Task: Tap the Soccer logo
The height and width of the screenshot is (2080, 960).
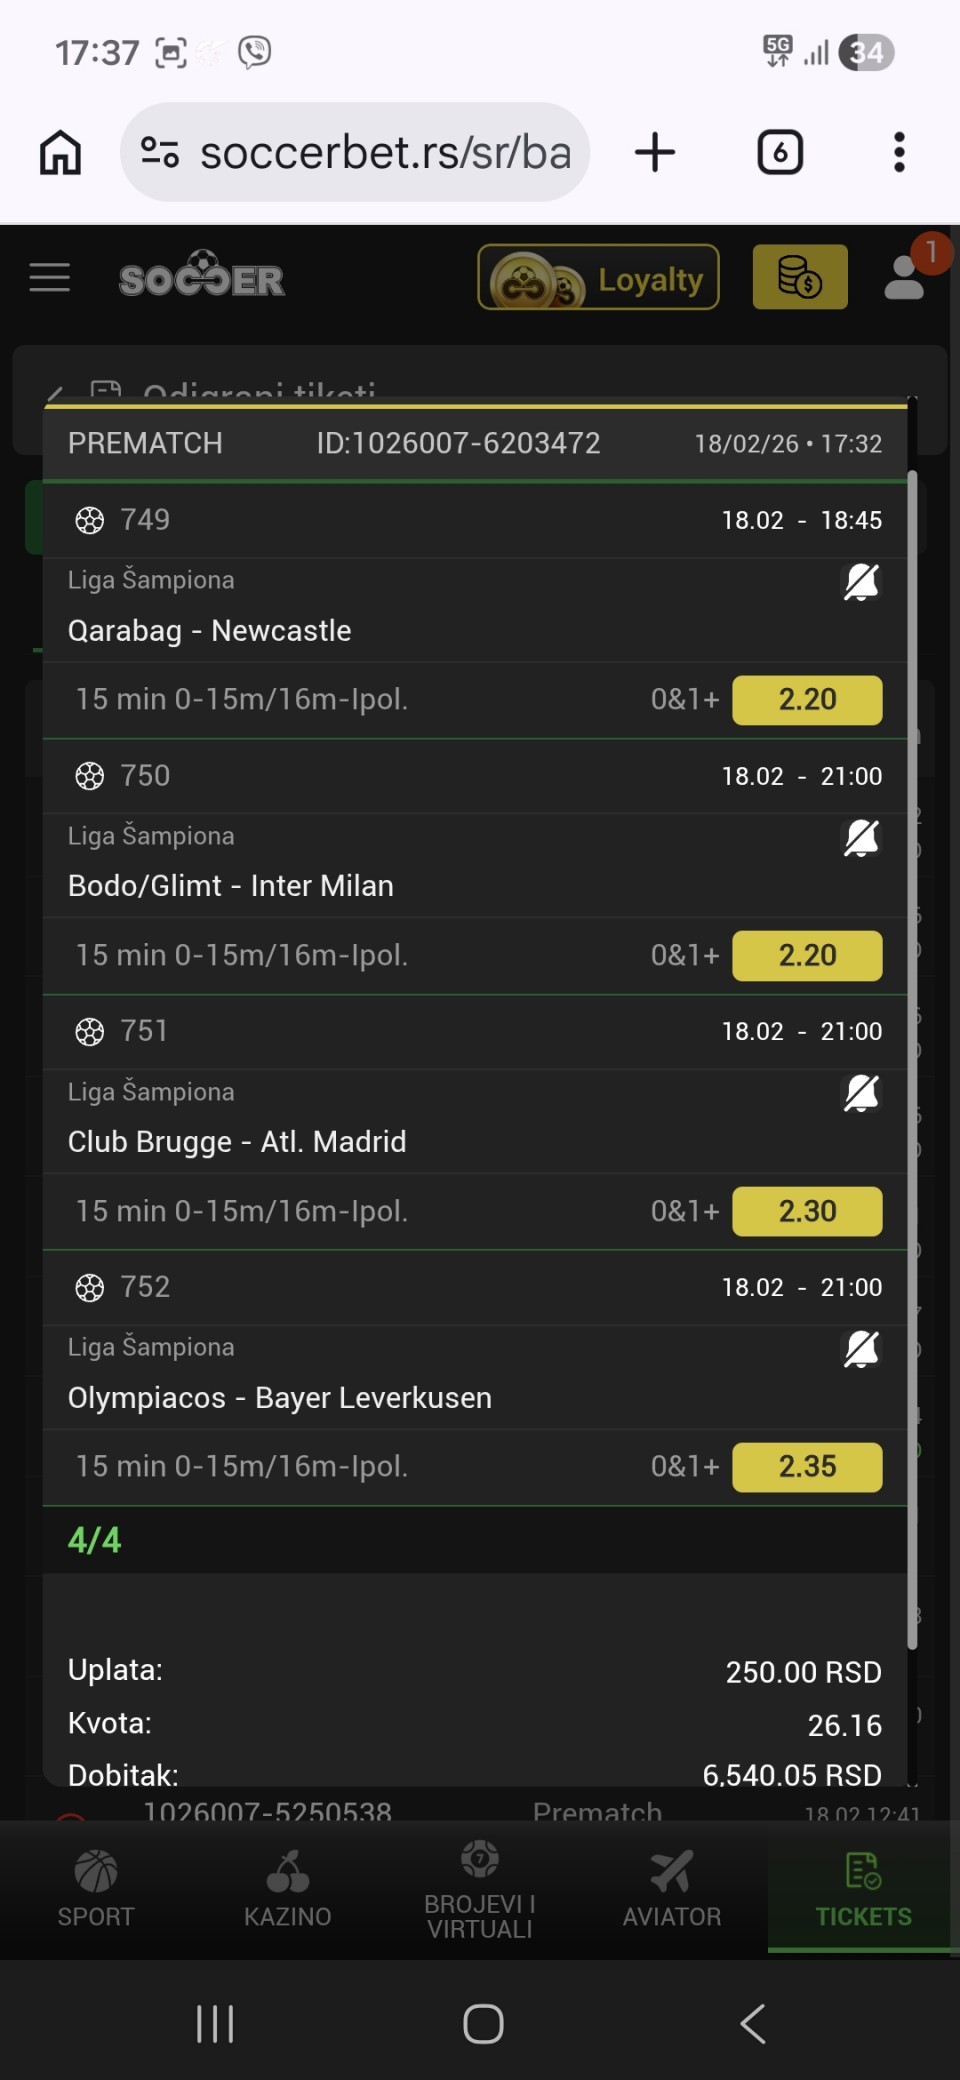Action: (202, 277)
